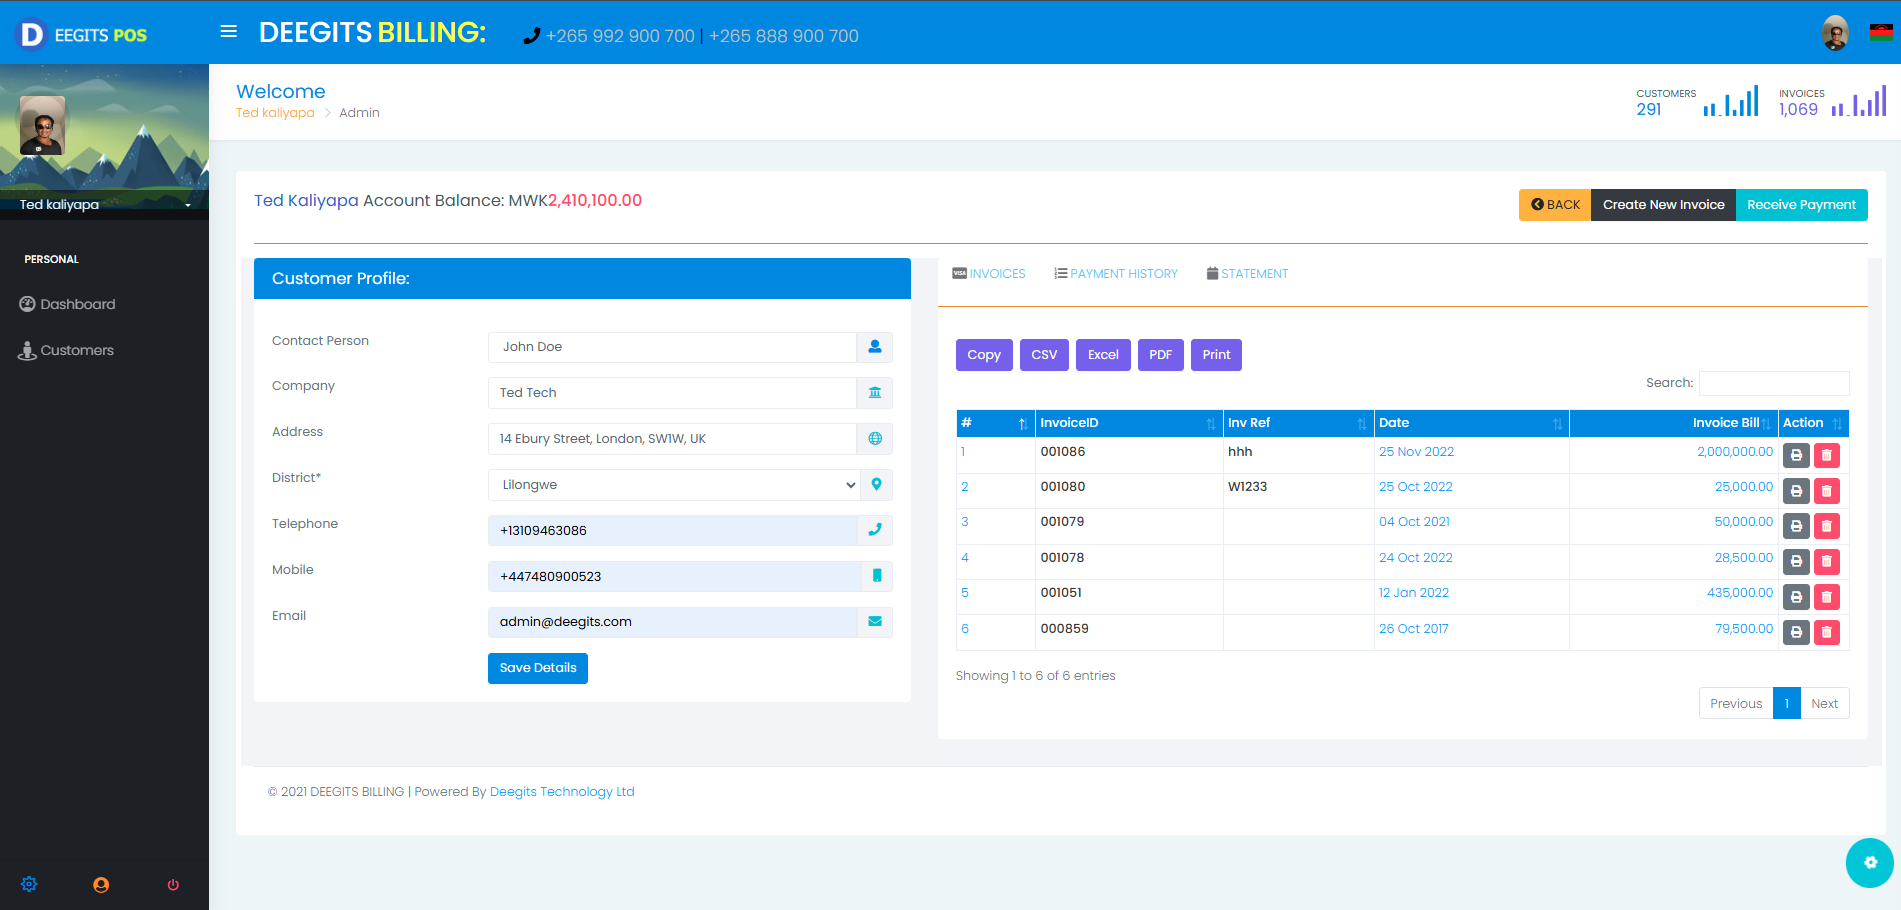The height and width of the screenshot is (910, 1901).
Task: Open the blue settings gear in sidebar
Action: click(x=29, y=885)
